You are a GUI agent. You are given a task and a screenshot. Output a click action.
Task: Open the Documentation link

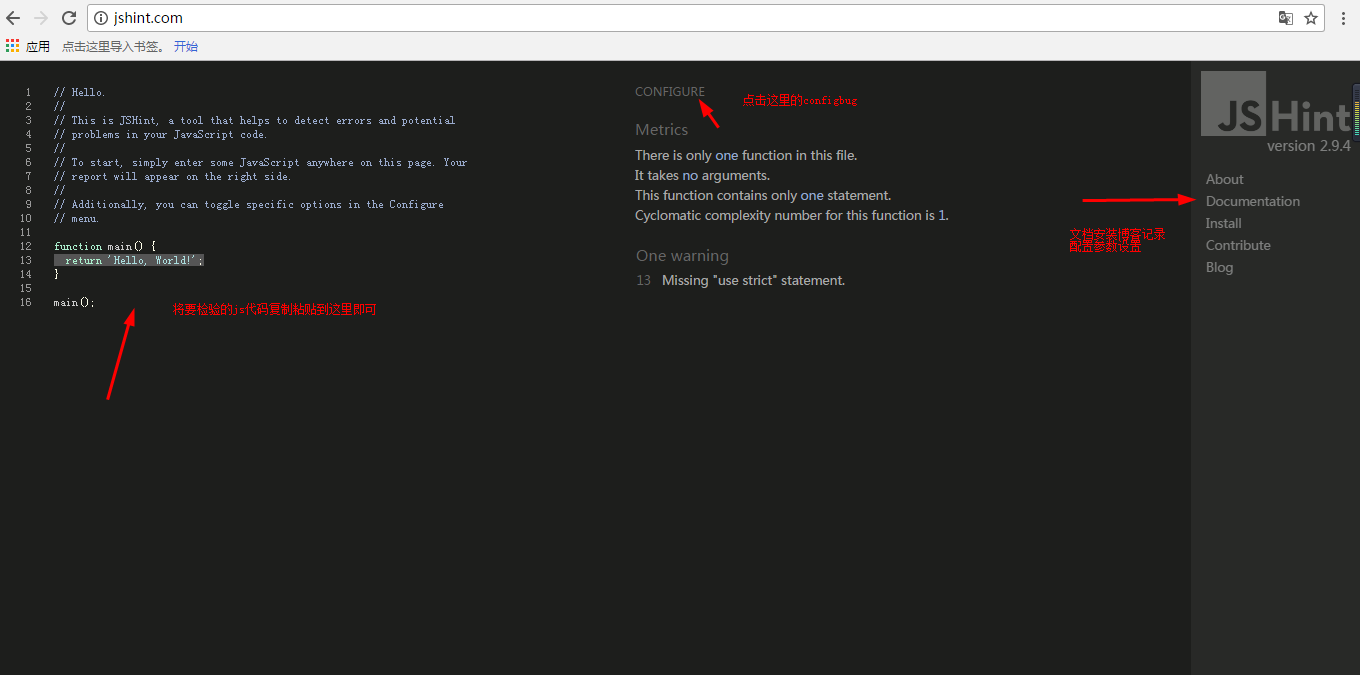click(x=1253, y=201)
